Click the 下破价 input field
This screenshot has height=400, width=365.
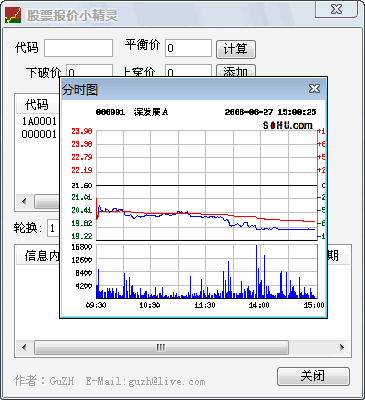click(x=89, y=71)
